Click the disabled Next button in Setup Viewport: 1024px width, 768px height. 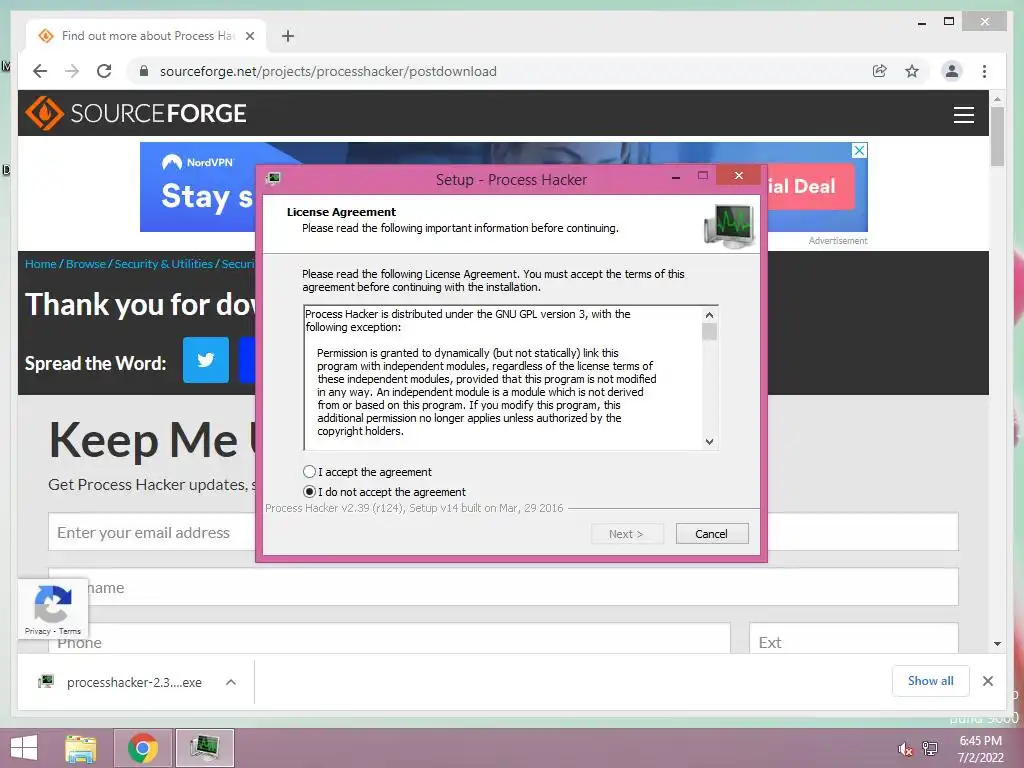coord(627,534)
